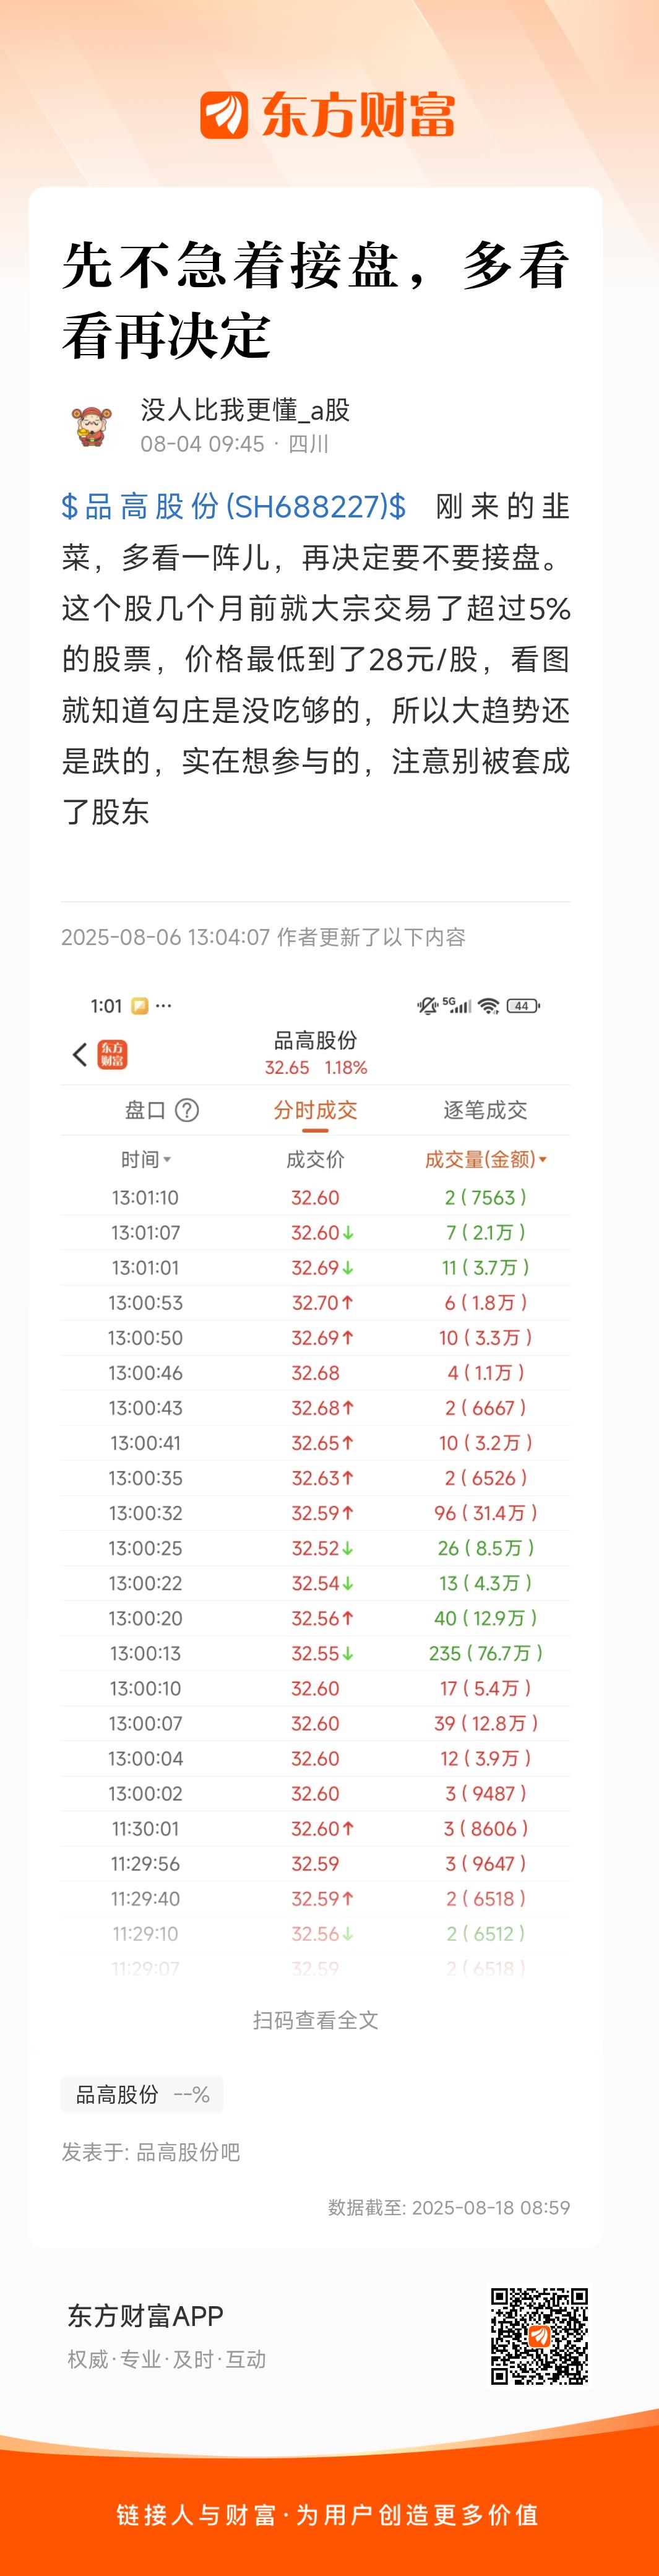Open the 品高股份吧 forum link

(x=188, y=2152)
